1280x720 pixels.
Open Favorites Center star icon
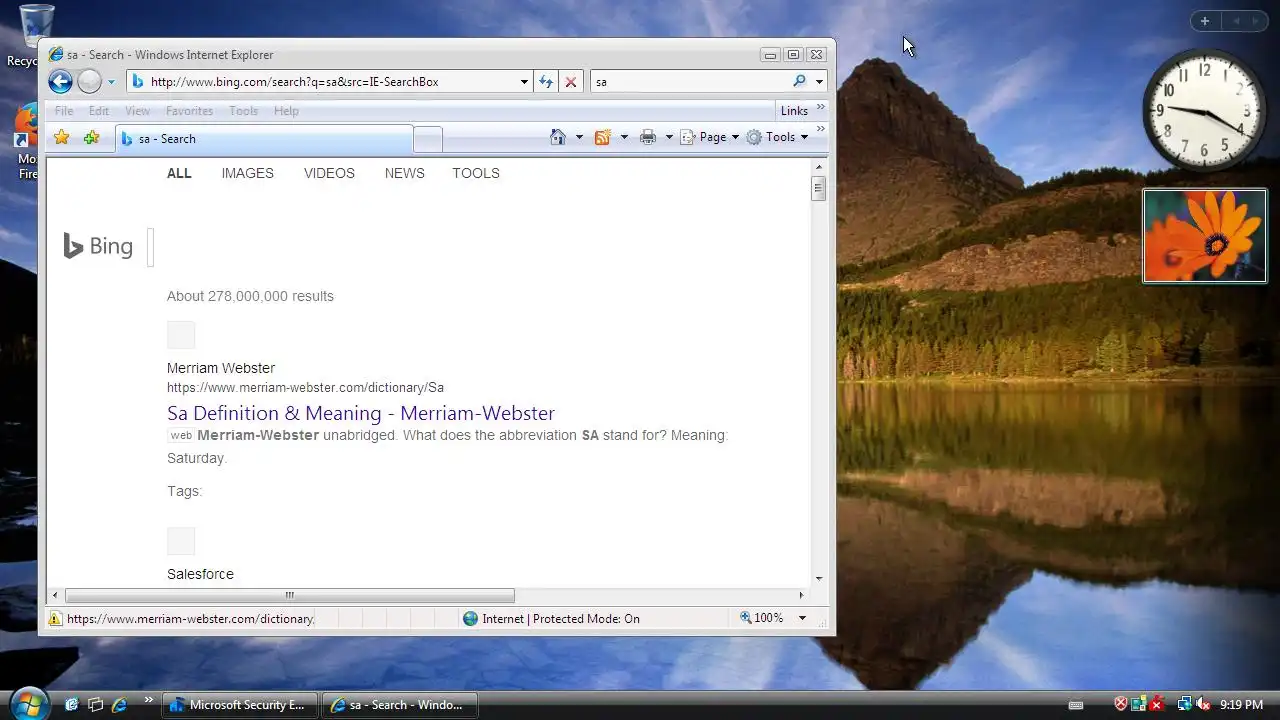tap(61, 138)
